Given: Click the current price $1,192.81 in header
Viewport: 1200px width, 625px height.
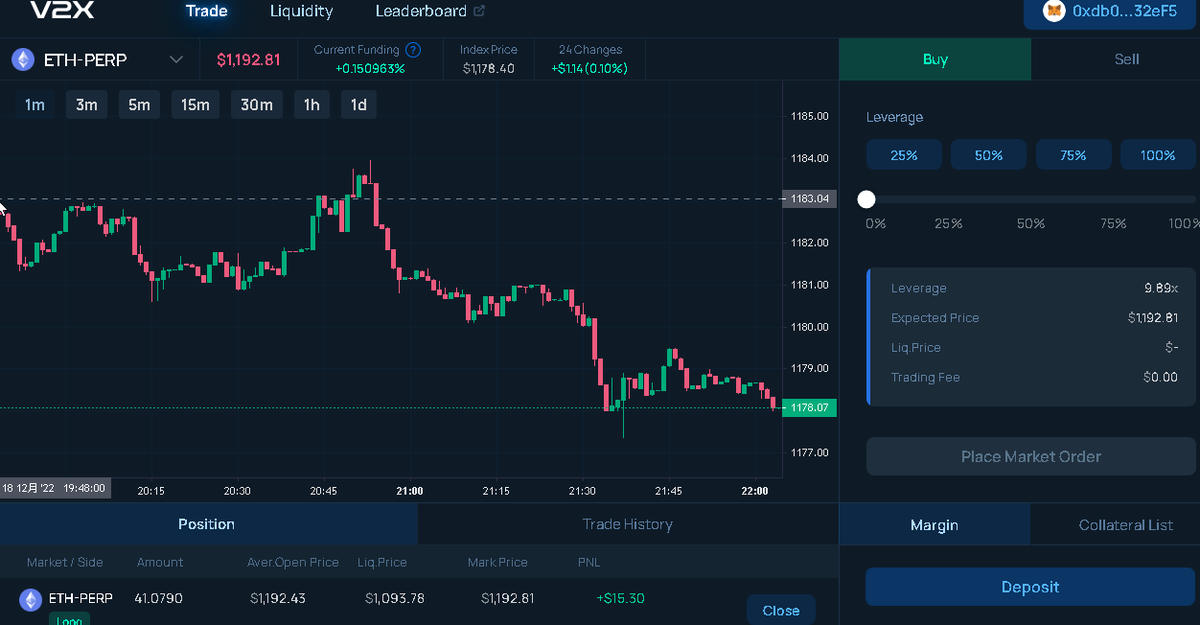Looking at the screenshot, I should pos(248,60).
